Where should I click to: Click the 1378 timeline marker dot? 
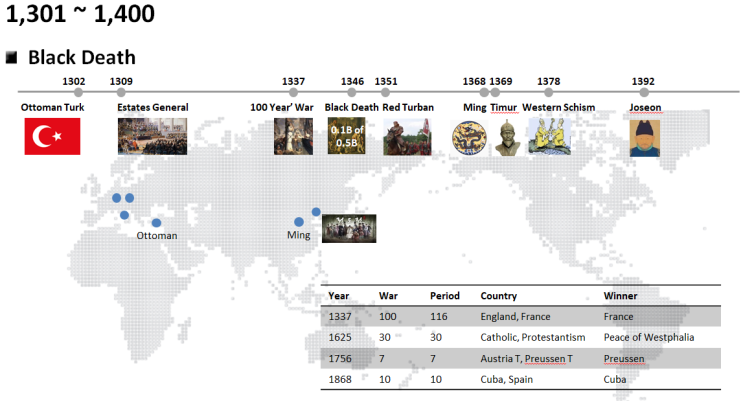[x=549, y=92]
